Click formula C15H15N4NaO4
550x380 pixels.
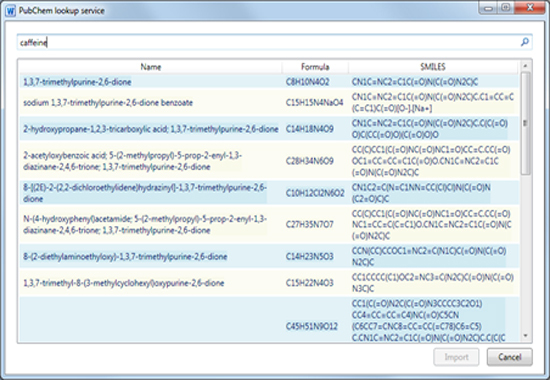(x=314, y=102)
